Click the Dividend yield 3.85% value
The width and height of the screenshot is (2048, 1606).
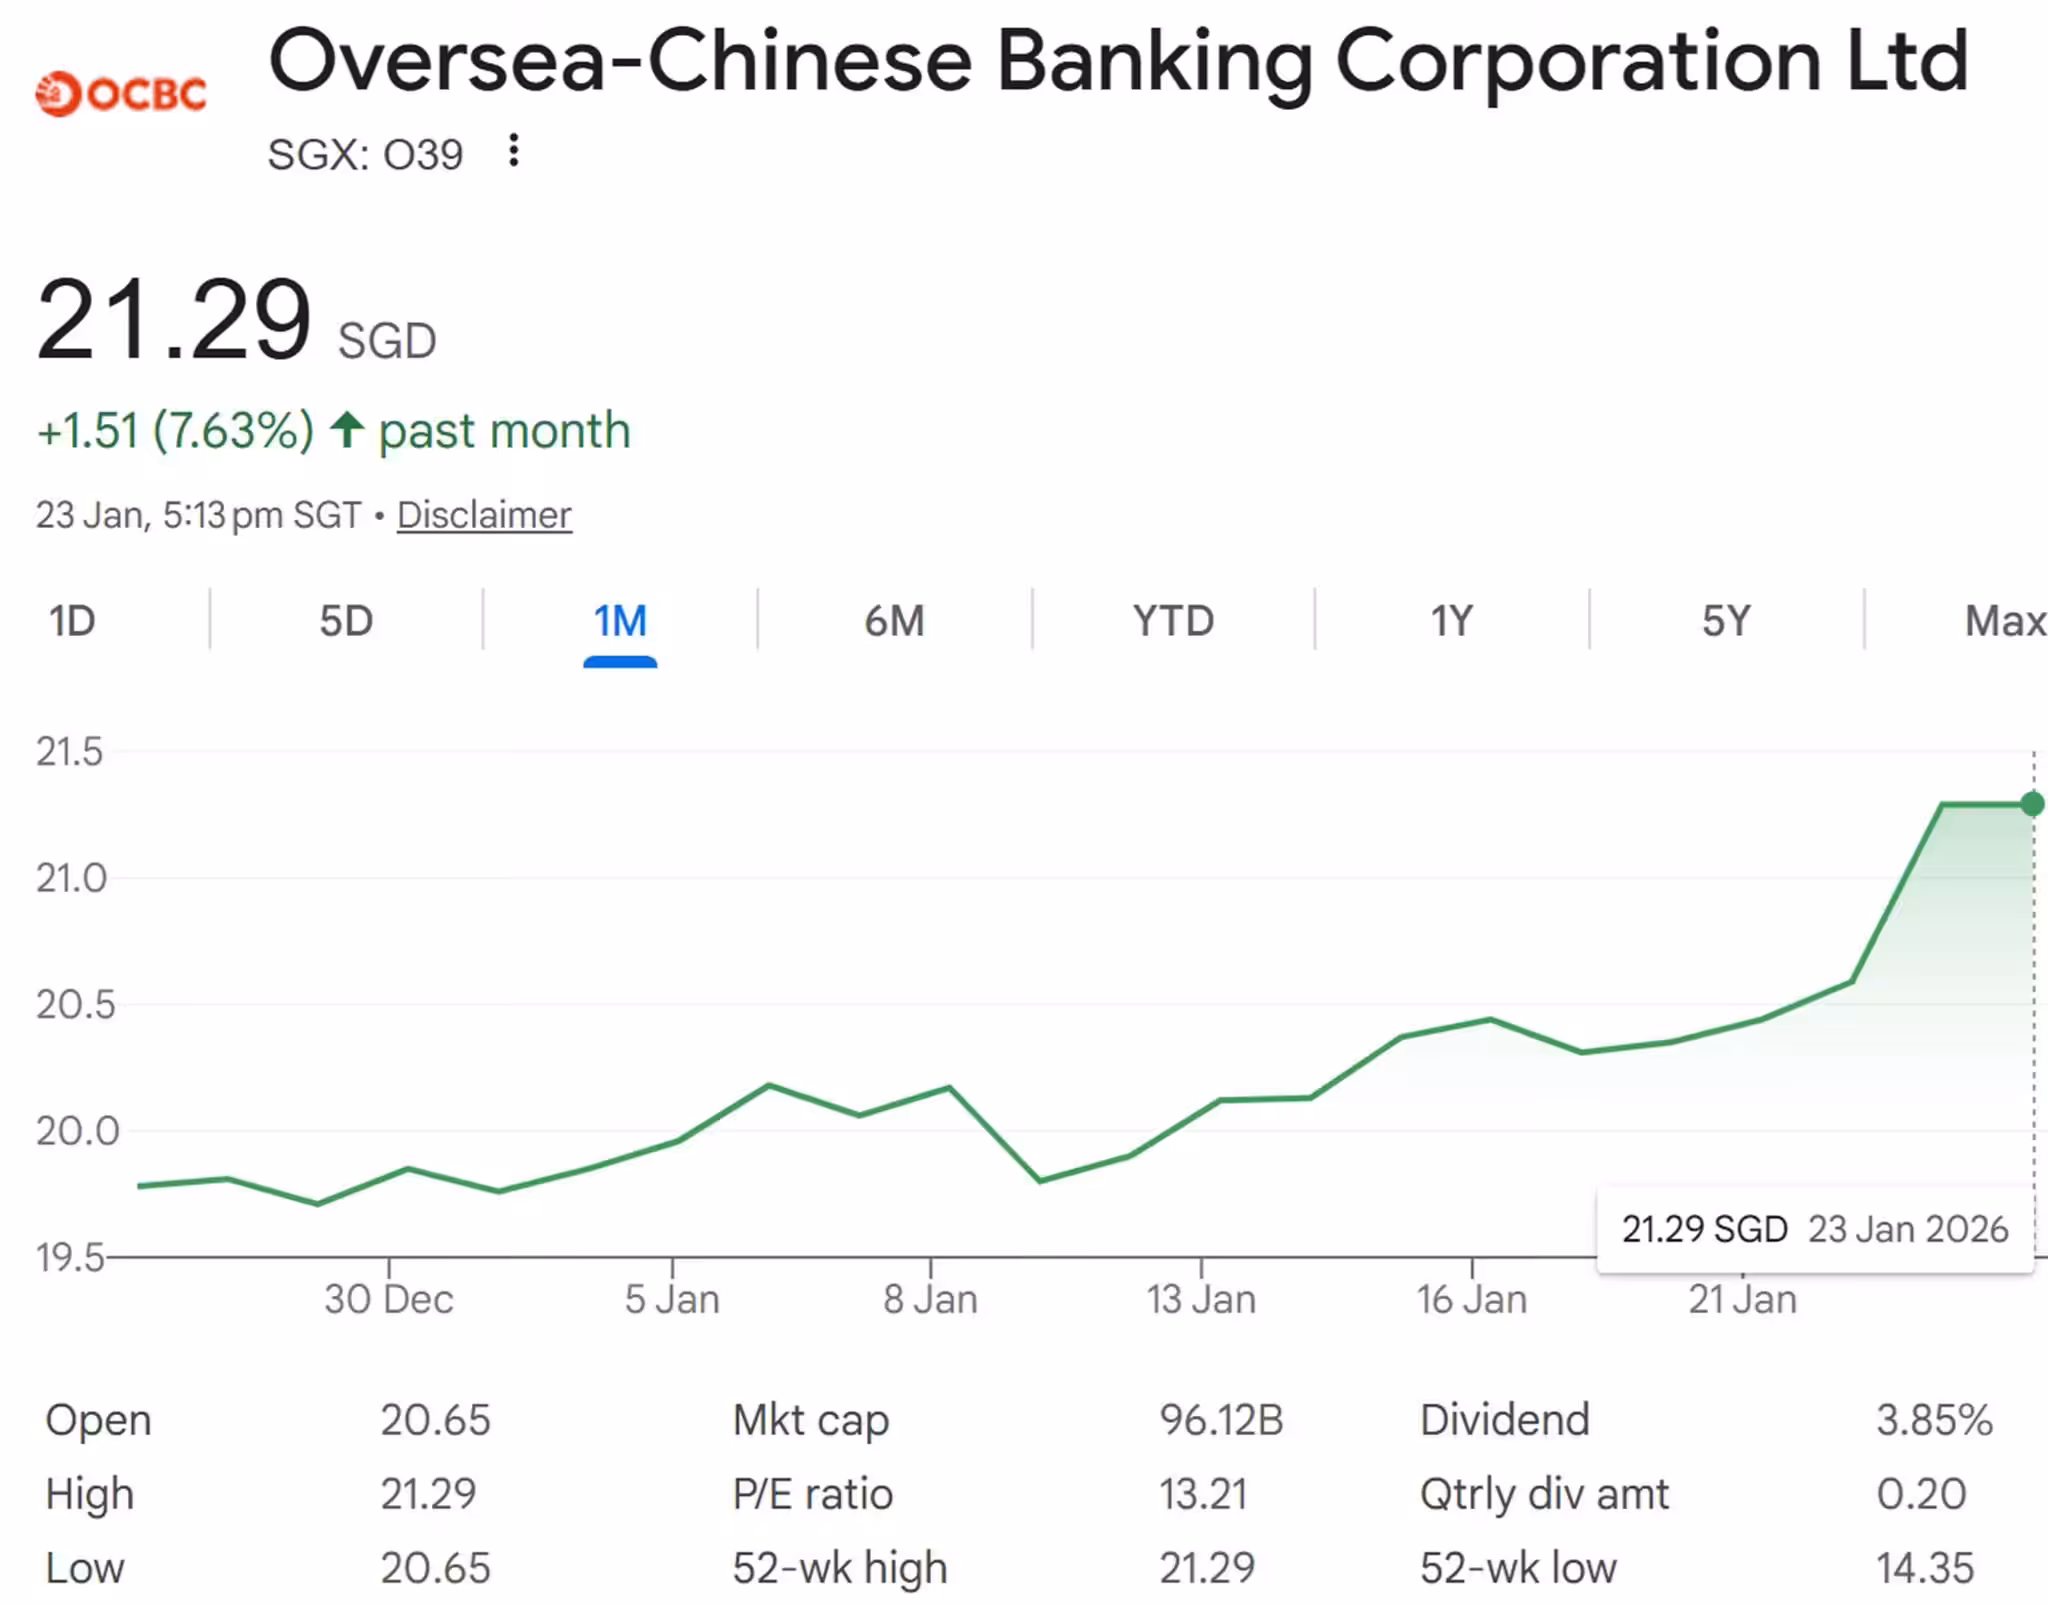pos(1934,1420)
